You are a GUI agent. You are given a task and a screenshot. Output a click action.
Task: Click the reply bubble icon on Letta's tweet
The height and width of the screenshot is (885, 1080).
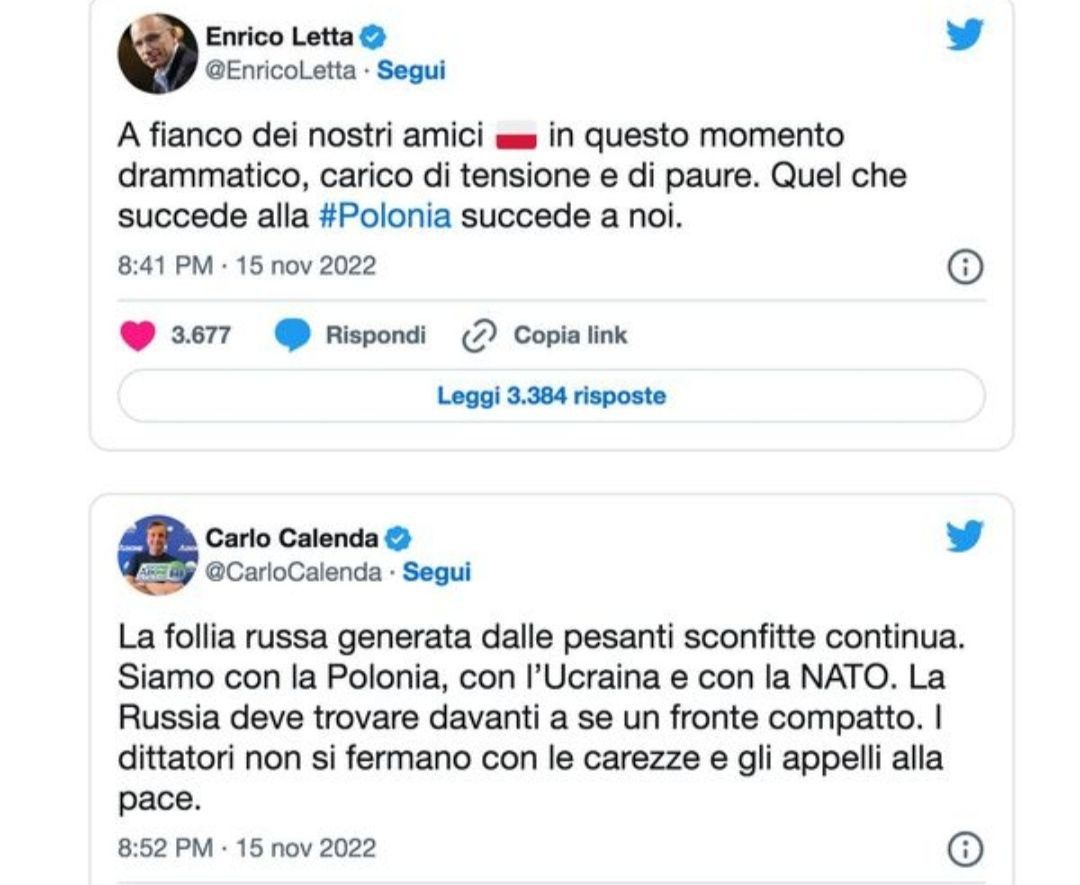292,336
